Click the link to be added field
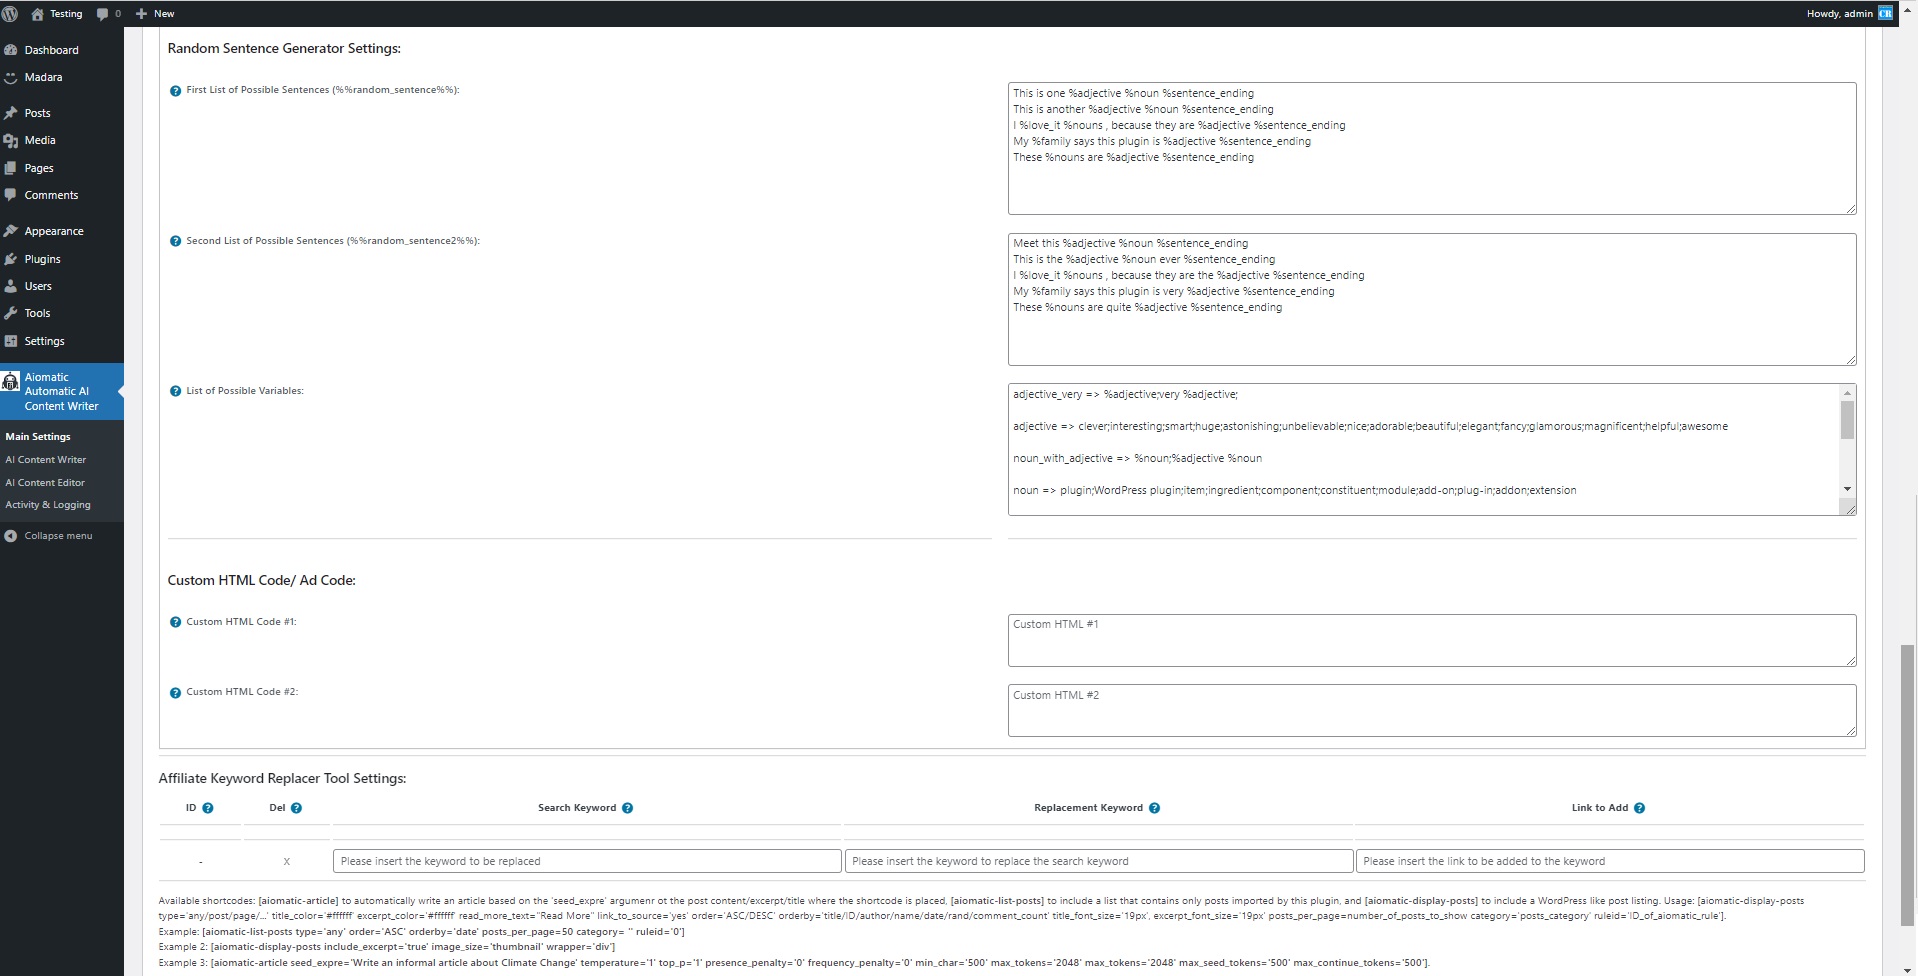Image resolution: width=1918 pixels, height=976 pixels. [x=1610, y=861]
